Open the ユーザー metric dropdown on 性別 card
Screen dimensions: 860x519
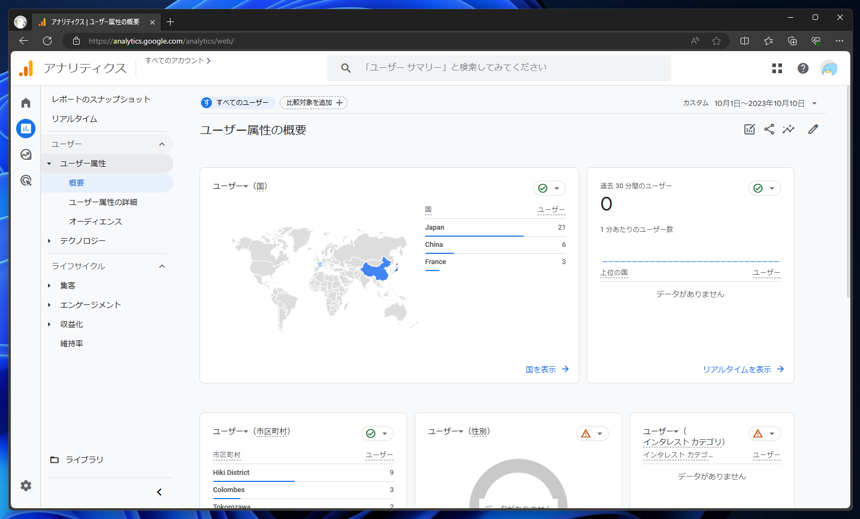[x=445, y=432]
